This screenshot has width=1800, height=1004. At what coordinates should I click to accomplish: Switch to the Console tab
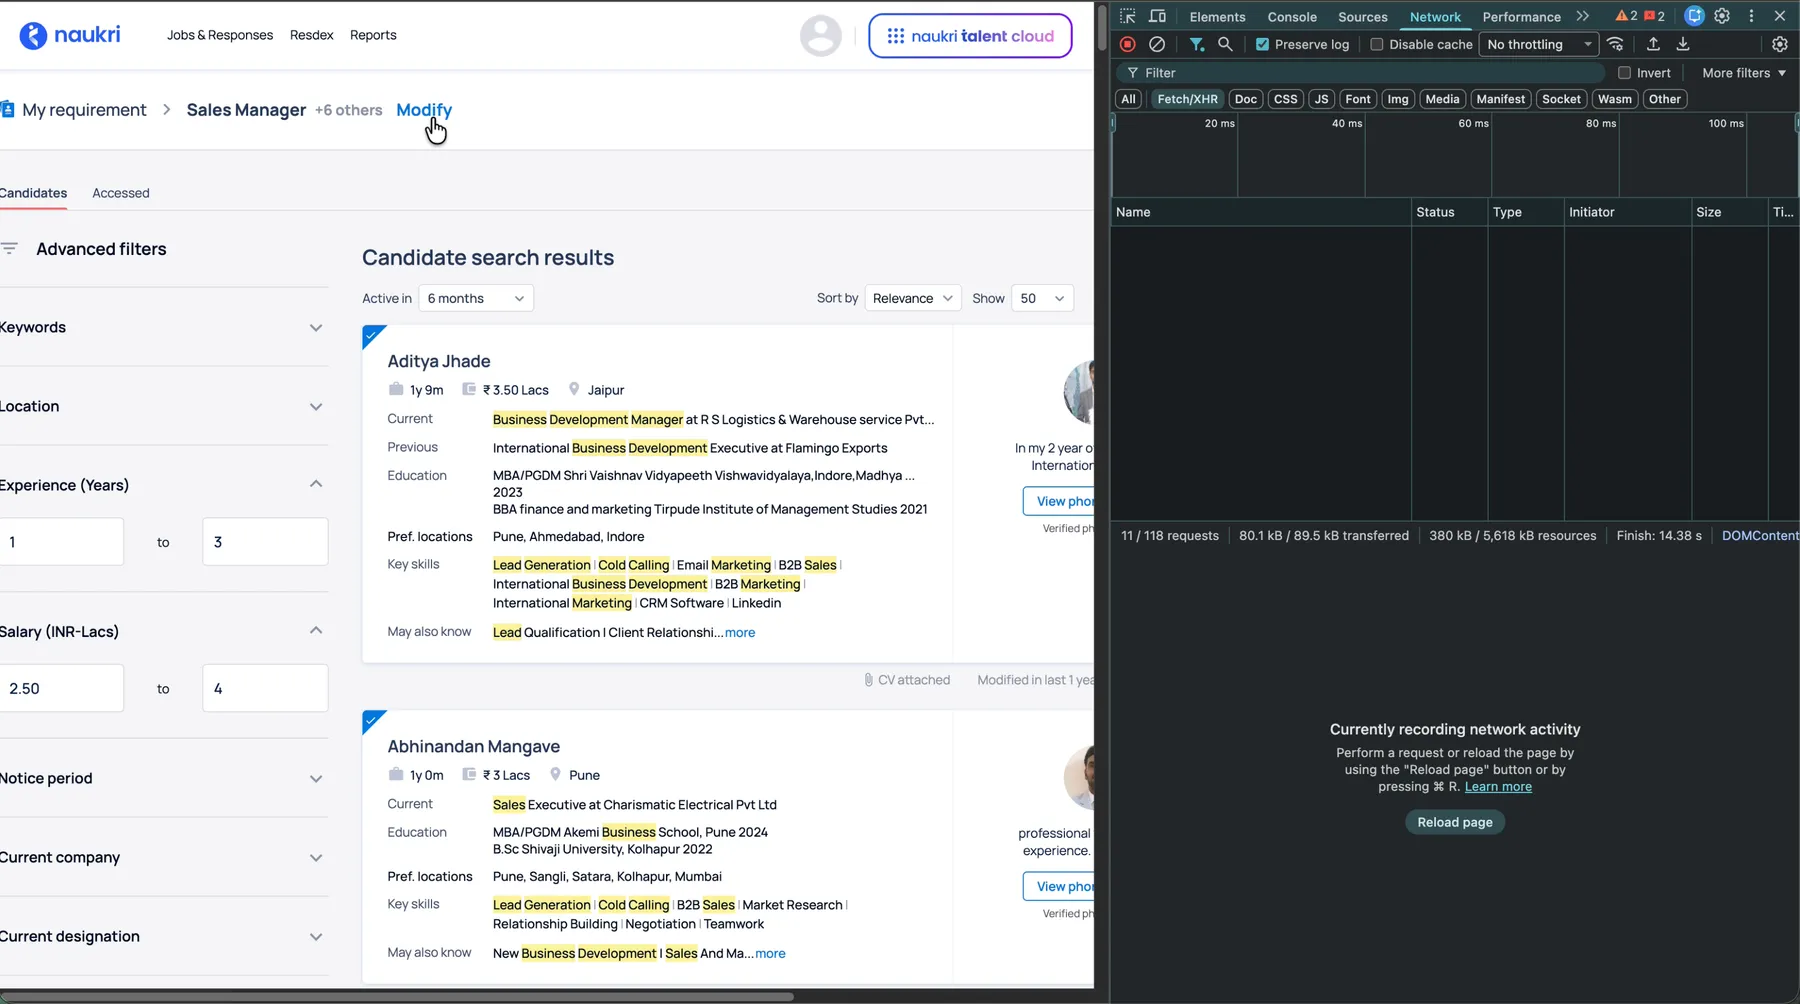point(1292,17)
